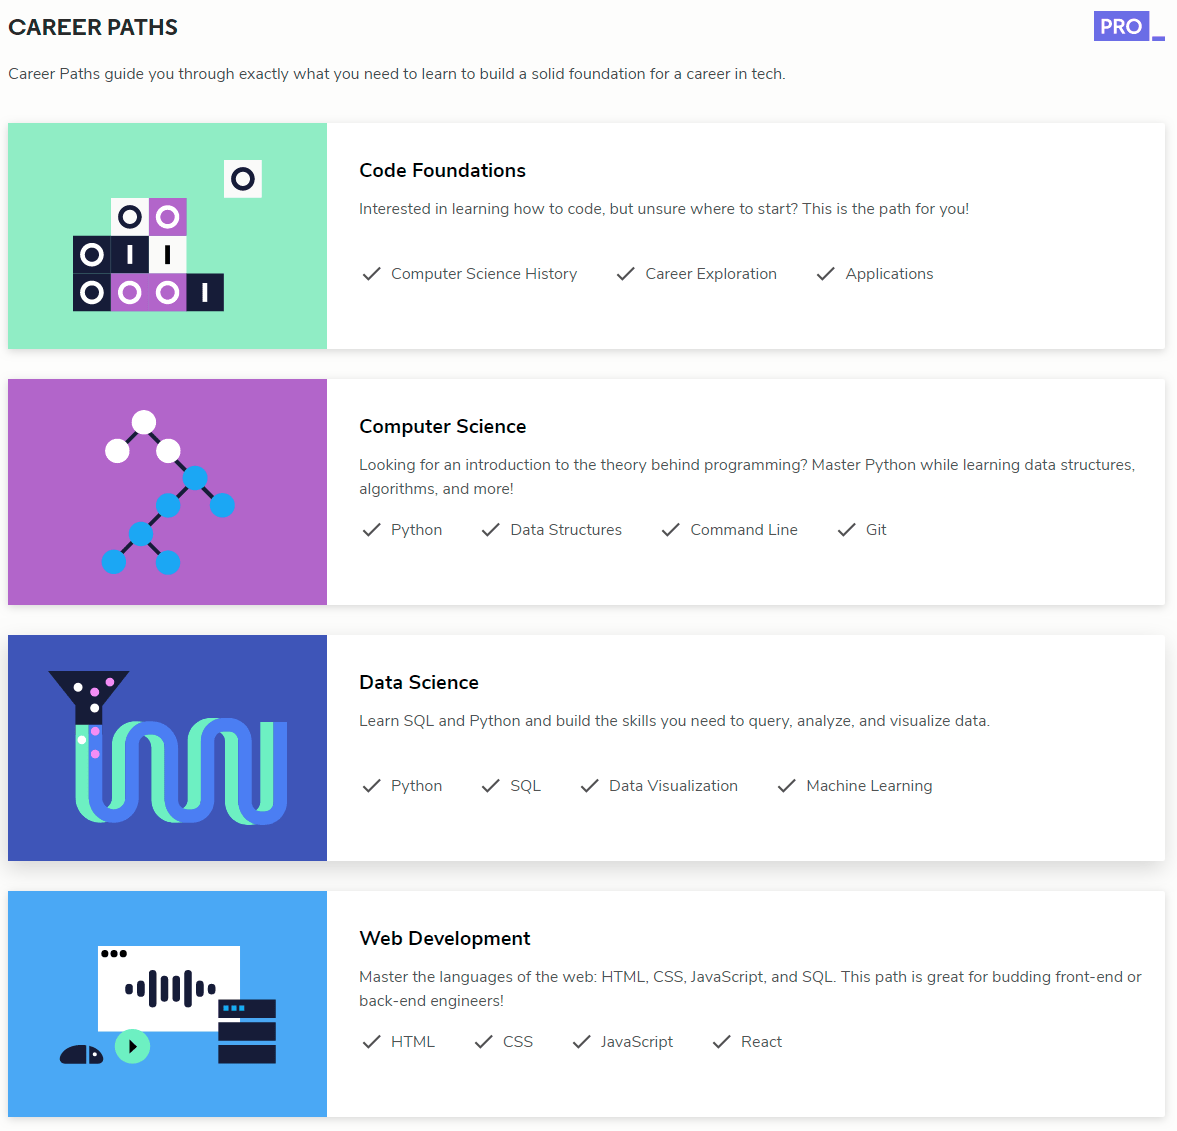Viewport: 1177px width, 1131px height.
Task: Click the Command Line topic label
Action: (x=744, y=530)
